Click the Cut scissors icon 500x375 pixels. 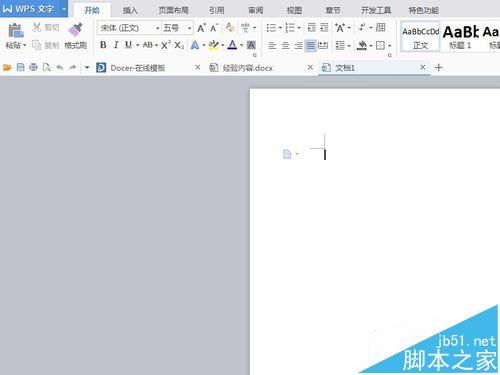tap(37, 27)
